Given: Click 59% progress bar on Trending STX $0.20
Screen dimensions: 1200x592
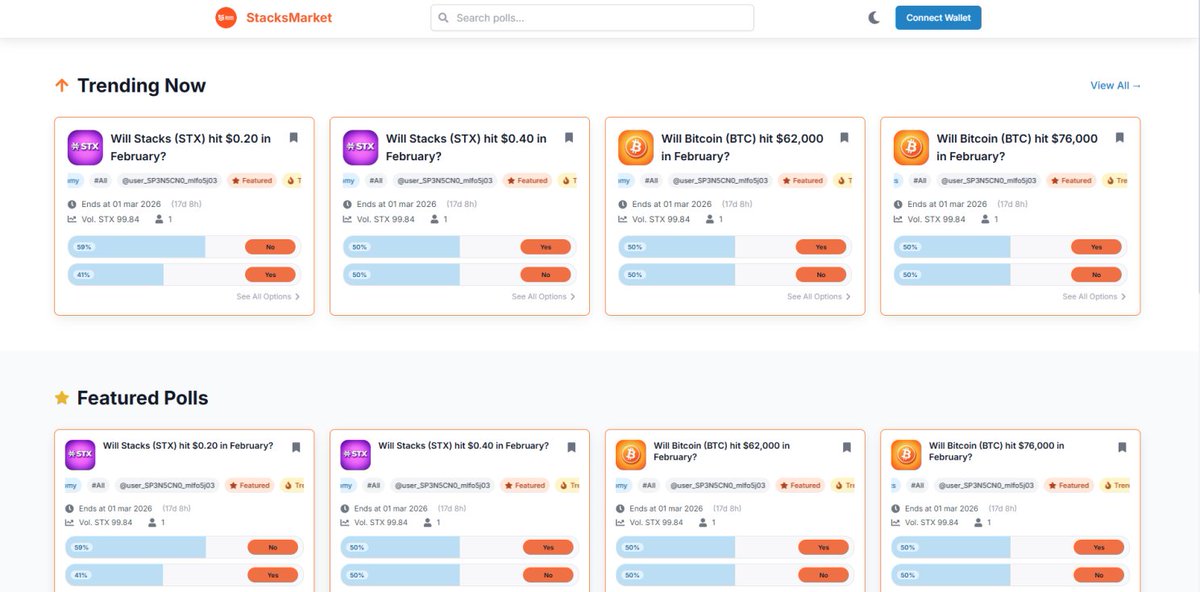Looking at the screenshot, I should (x=137, y=247).
